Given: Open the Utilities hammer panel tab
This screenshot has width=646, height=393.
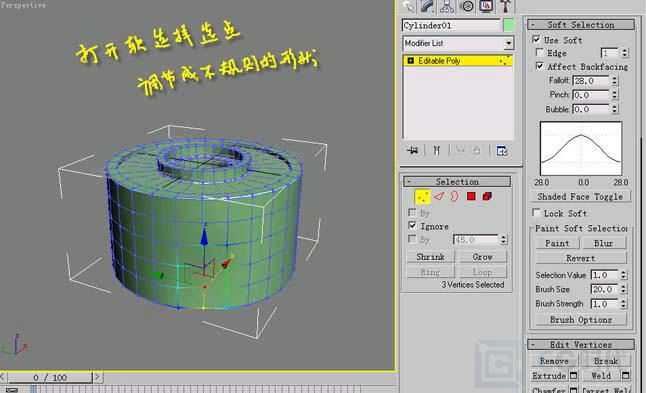Looking at the screenshot, I should (506, 6).
